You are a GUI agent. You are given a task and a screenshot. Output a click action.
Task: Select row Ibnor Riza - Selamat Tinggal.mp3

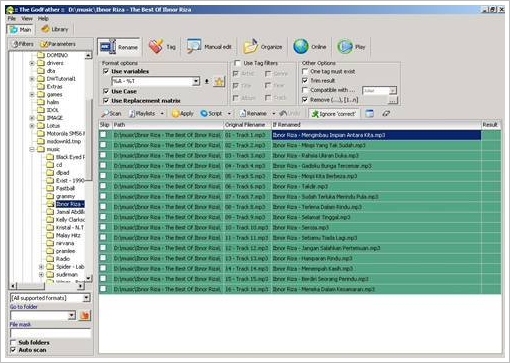coord(300,217)
